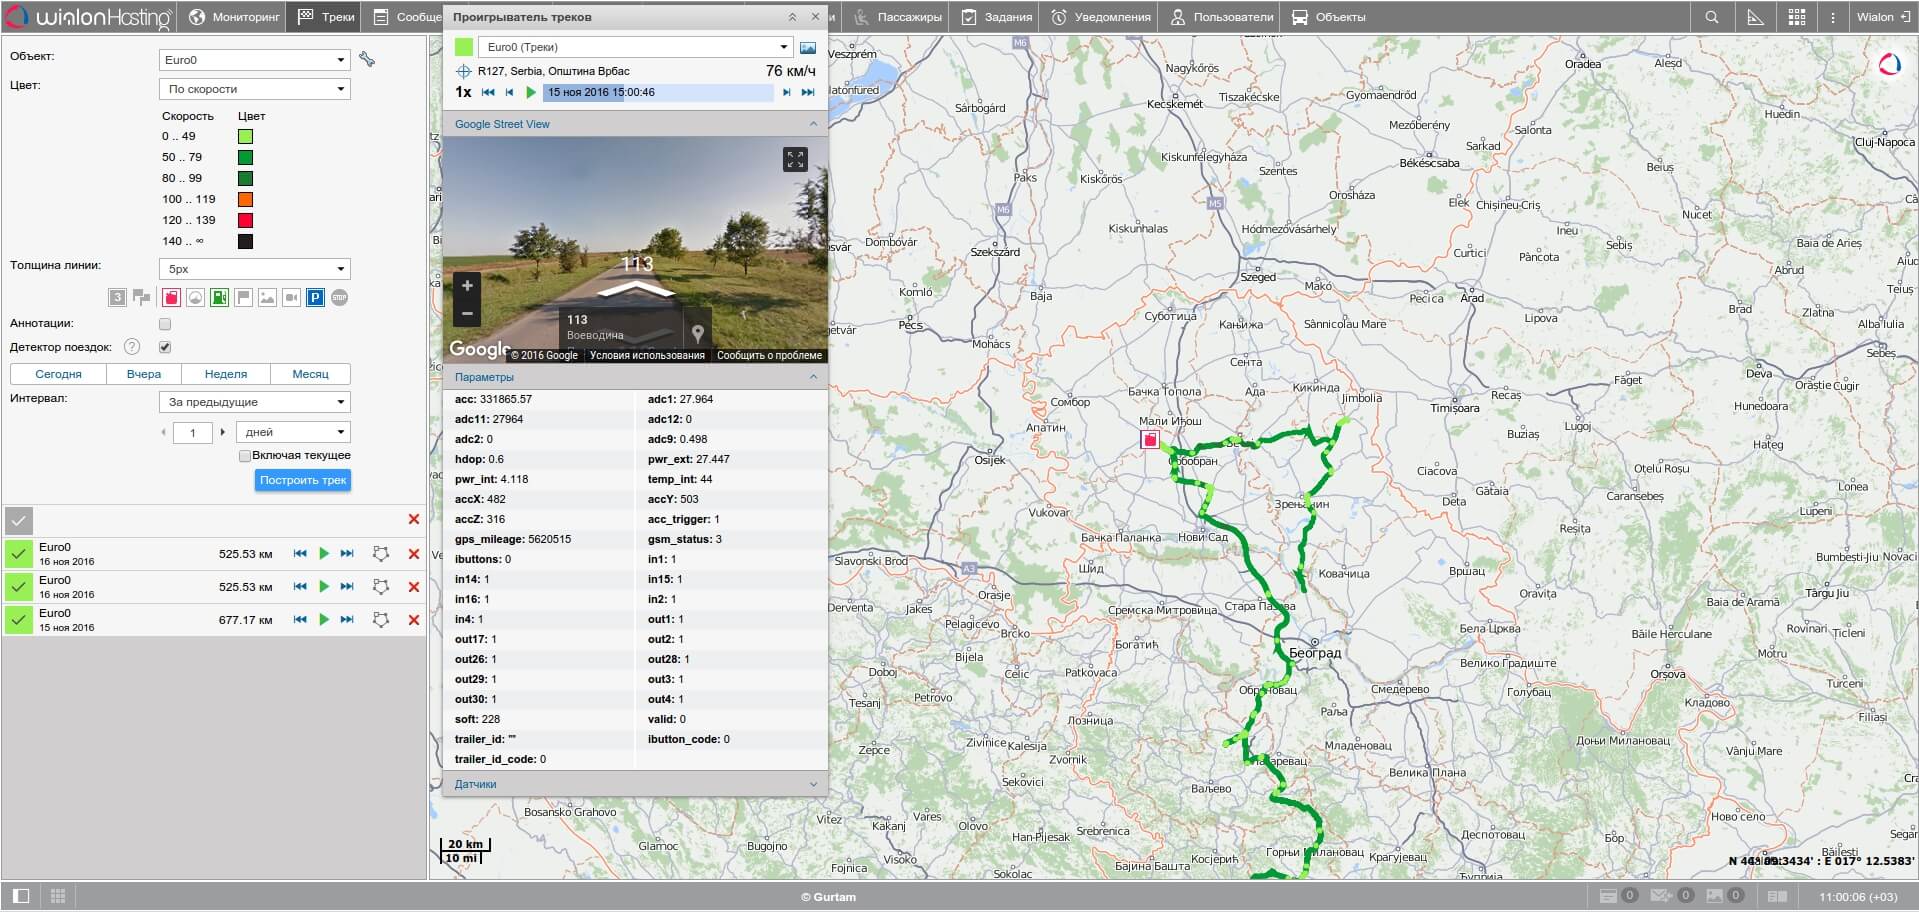The height and width of the screenshot is (912, 1919).
Task: Expand Street View to fullscreen
Action: [x=795, y=159]
